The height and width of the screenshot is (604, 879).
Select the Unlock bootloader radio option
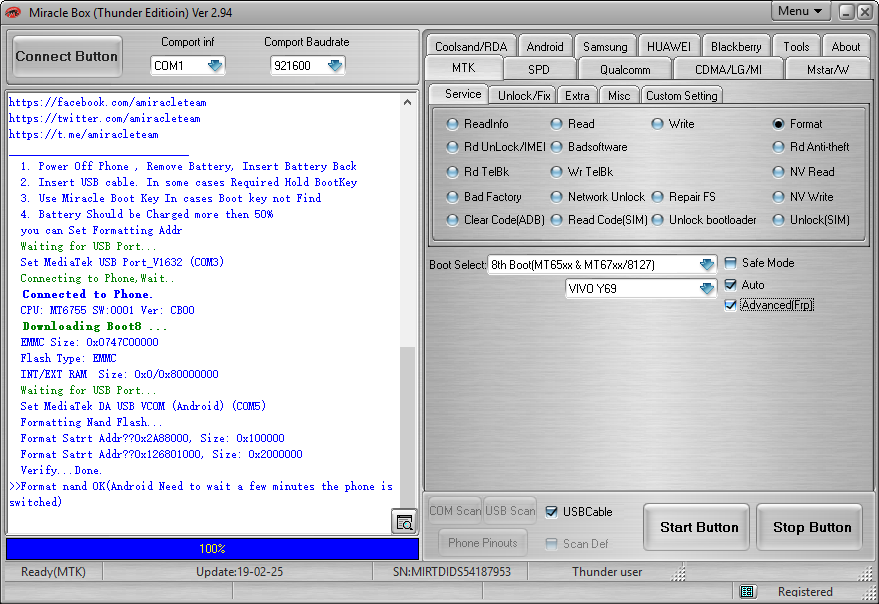pyautogui.click(x=658, y=220)
